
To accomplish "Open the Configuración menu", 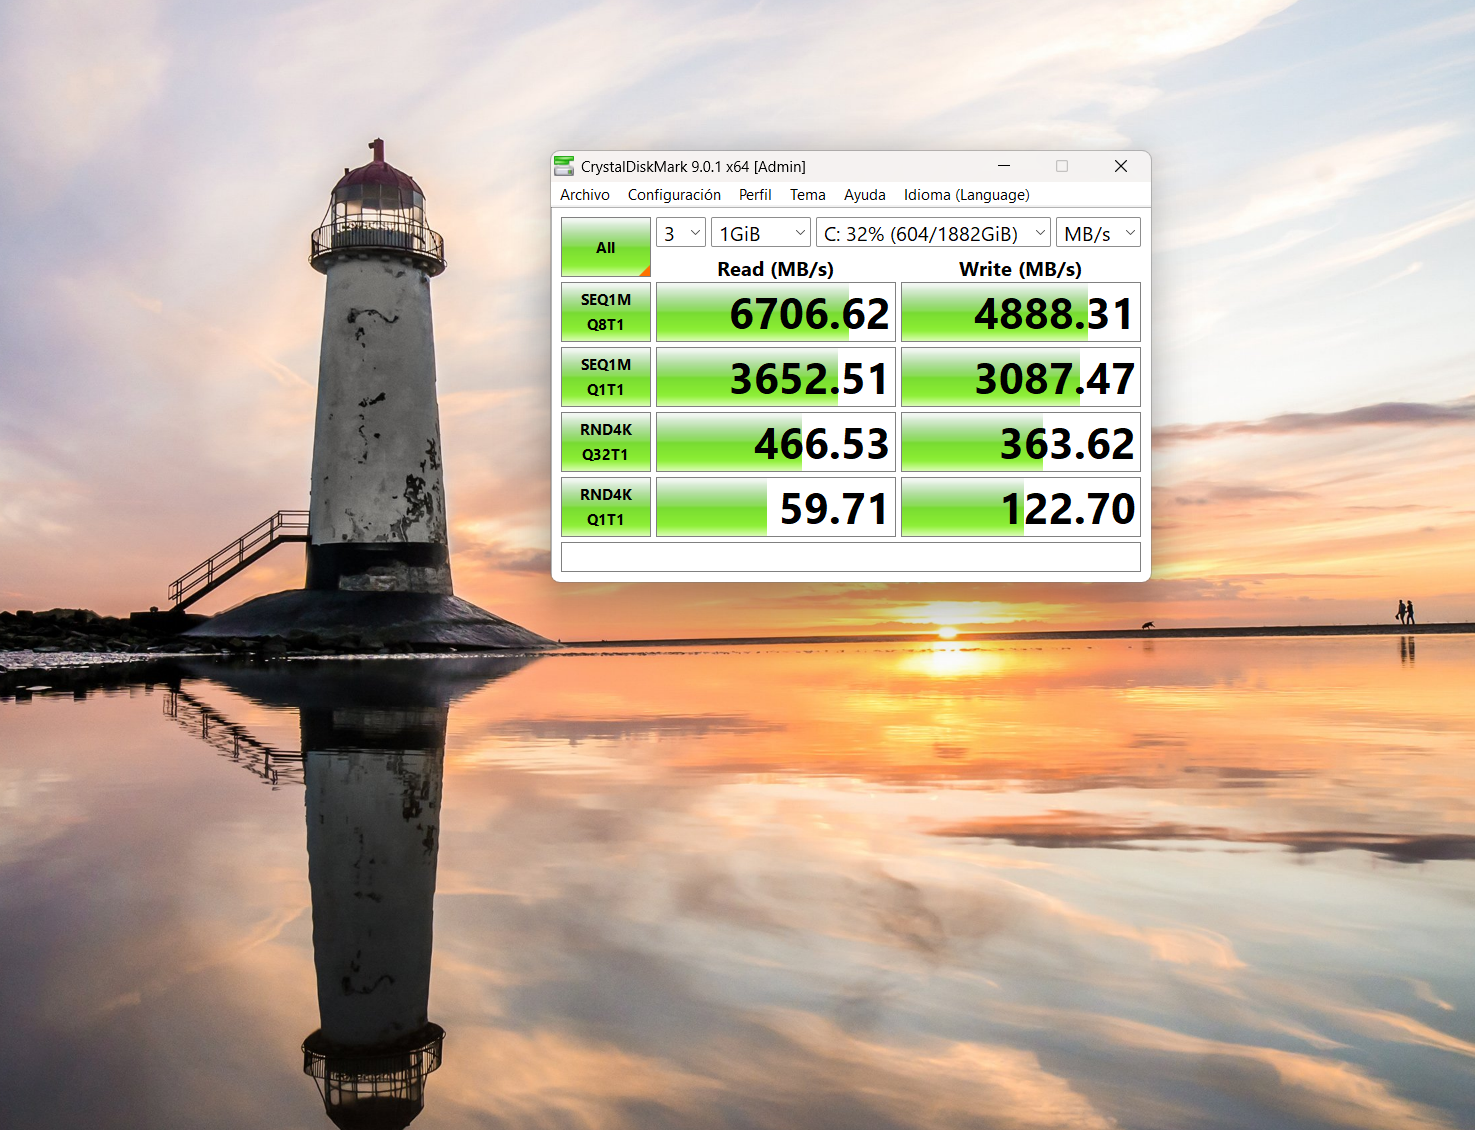I will click(x=674, y=195).
